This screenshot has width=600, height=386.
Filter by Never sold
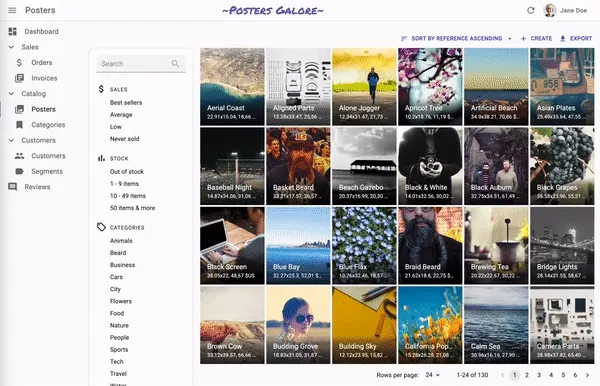(124, 139)
